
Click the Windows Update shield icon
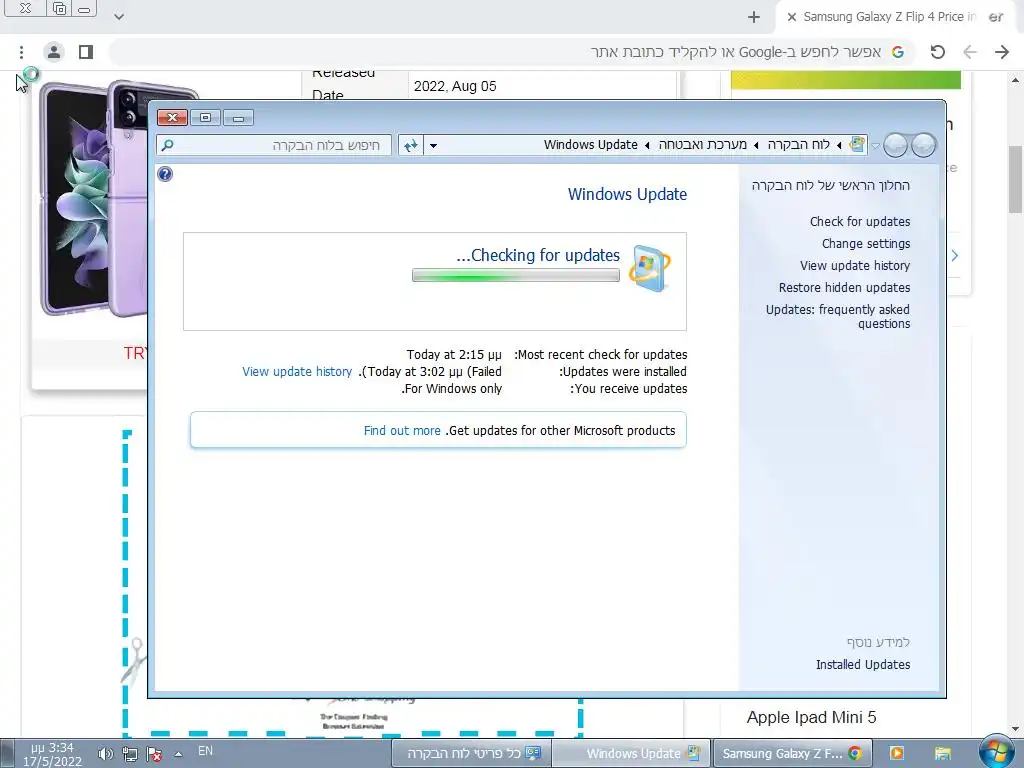[x=649, y=268]
